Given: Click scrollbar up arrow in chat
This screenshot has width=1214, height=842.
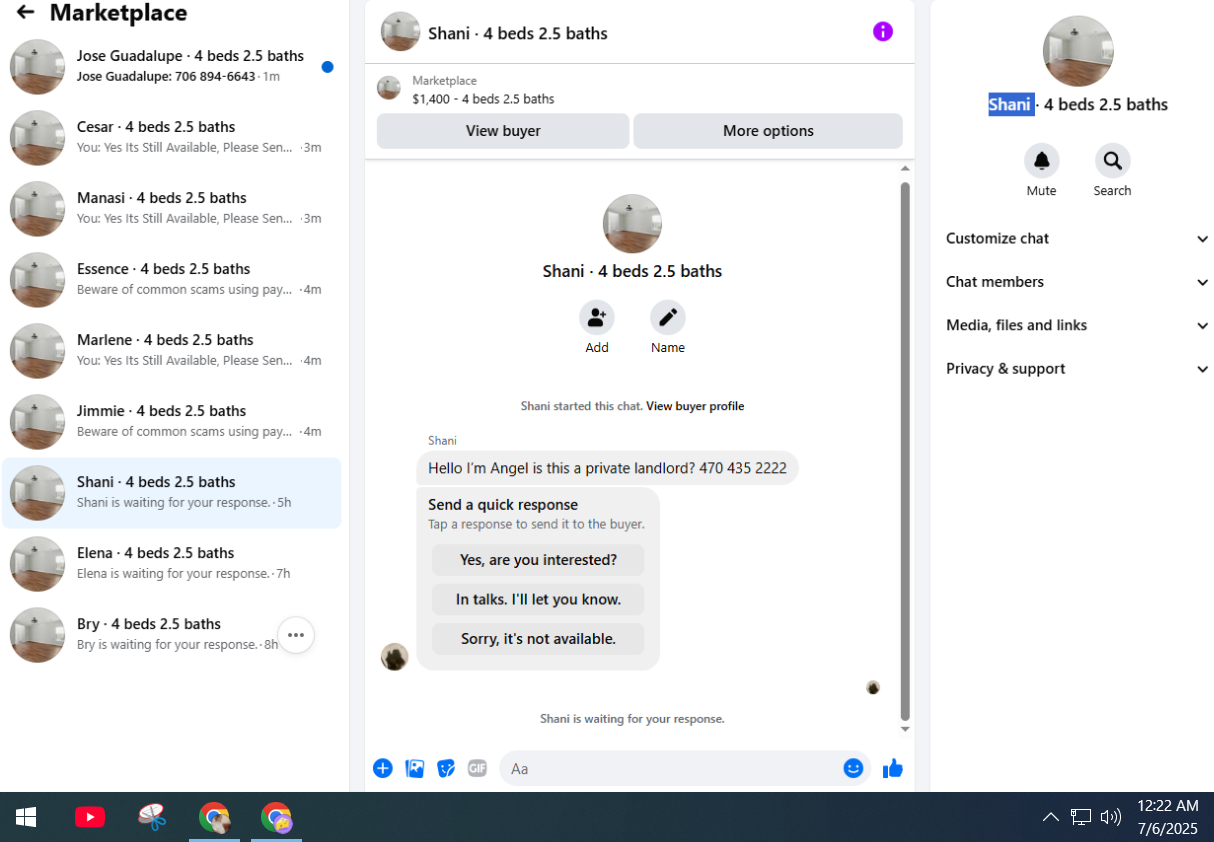Looking at the screenshot, I should (905, 168).
